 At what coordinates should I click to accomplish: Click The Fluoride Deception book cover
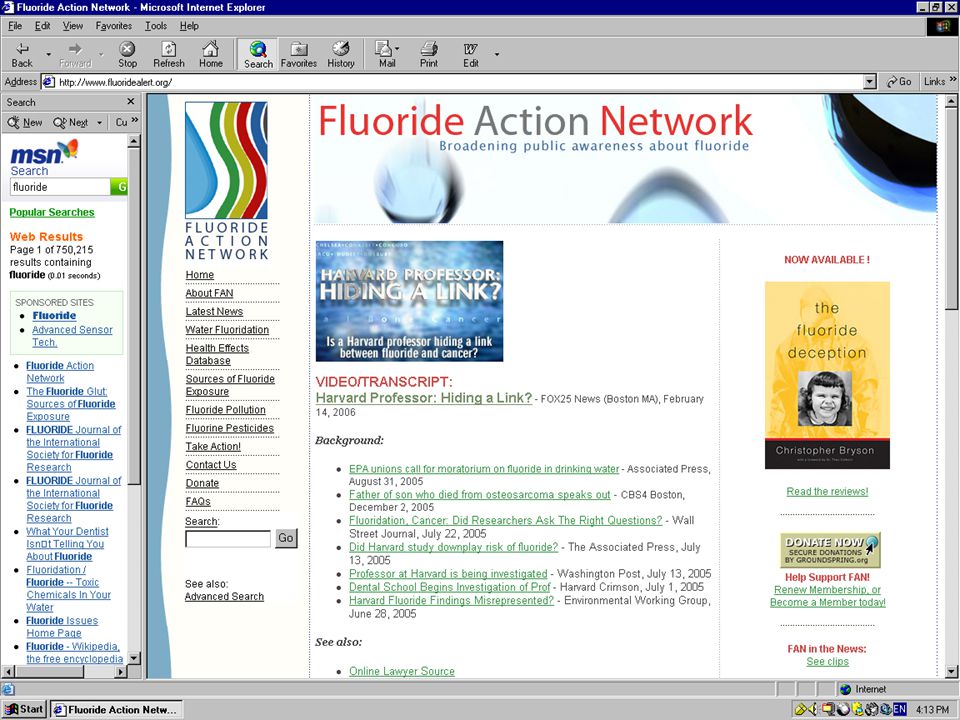point(827,375)
